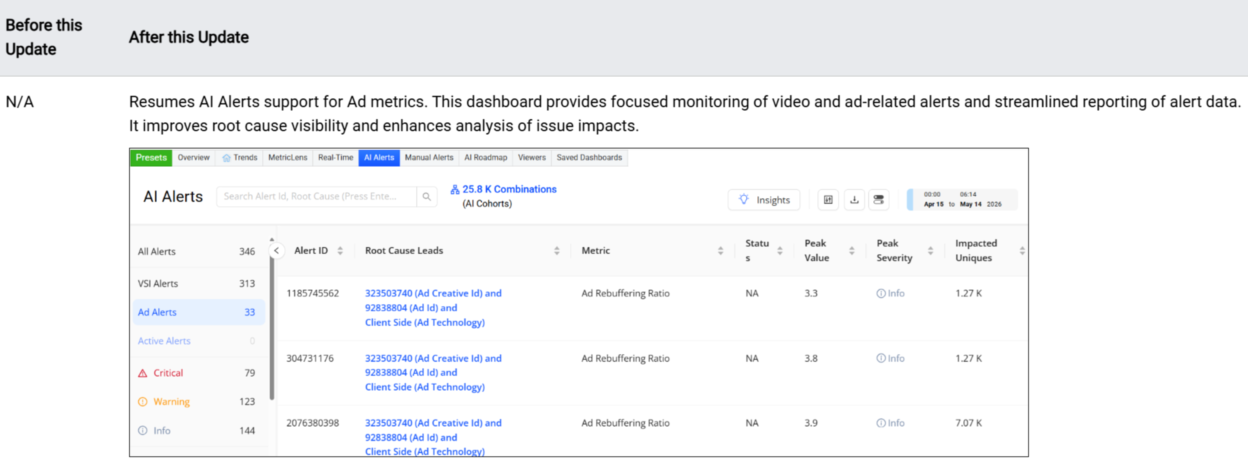The width and height of the screenshot is (1248, 469).
Task: Select the MetricLens tab
Action: [x=288, y=157]
